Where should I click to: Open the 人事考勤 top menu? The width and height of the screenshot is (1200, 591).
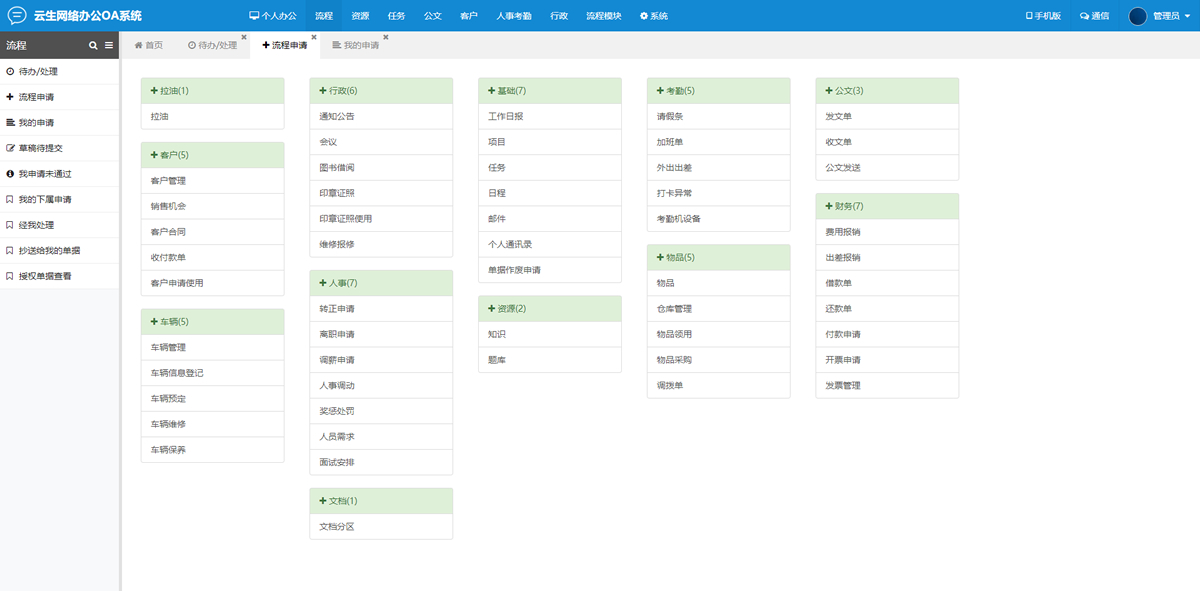[514, 16]
